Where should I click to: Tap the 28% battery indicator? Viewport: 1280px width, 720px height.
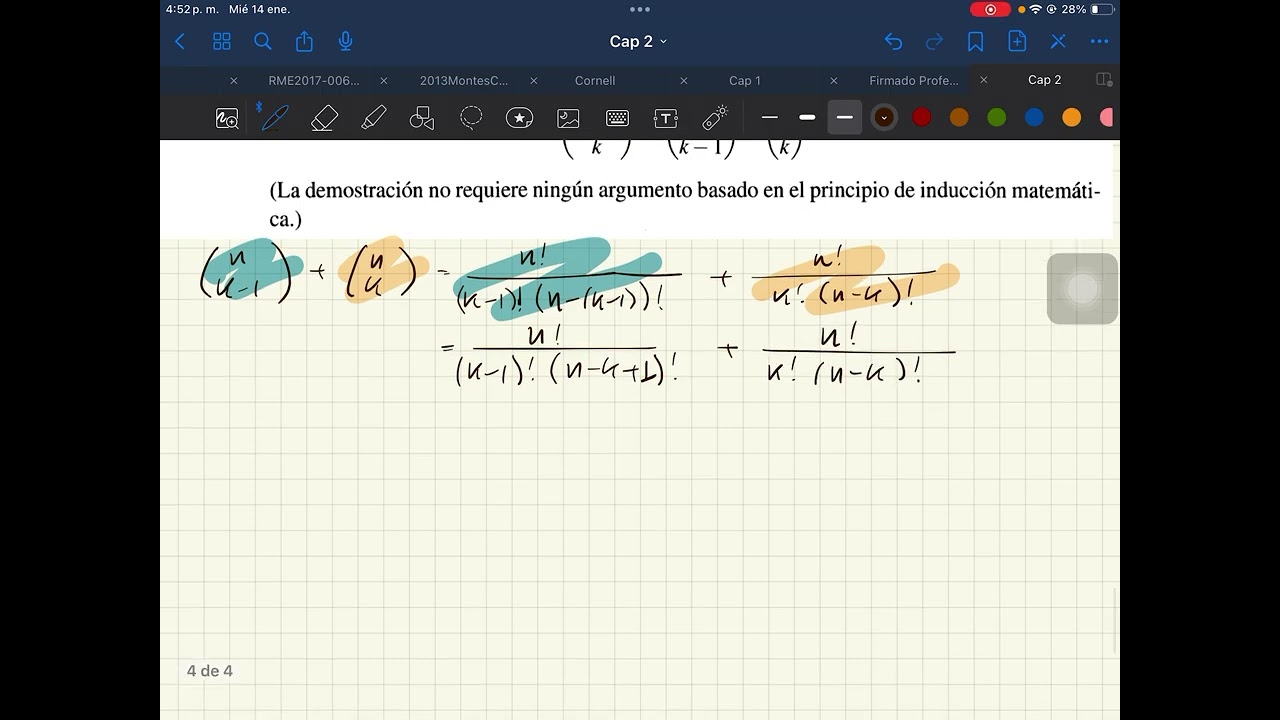click(x=1087, y=9)
